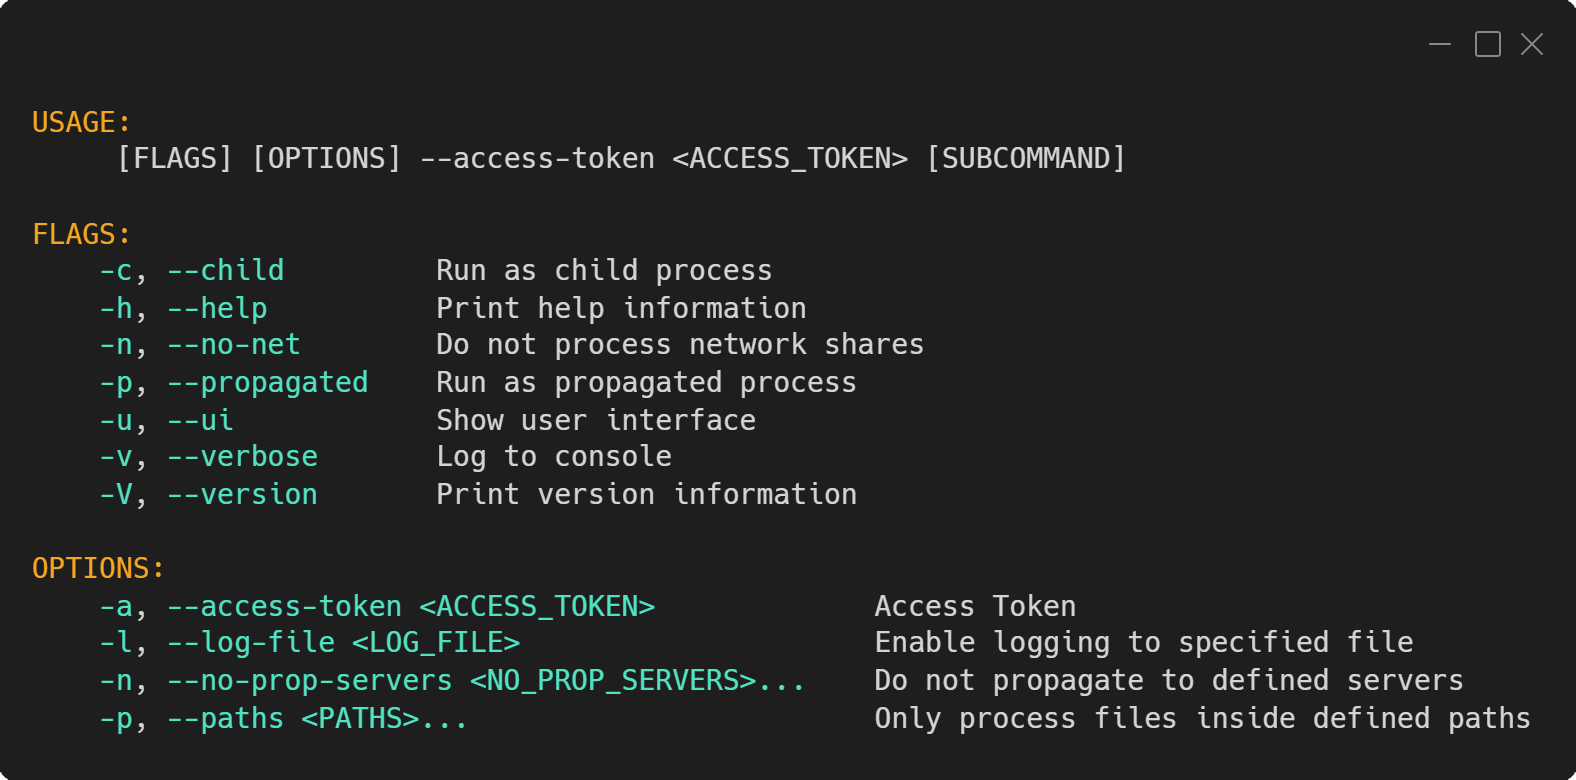Select the --verbose flag text
Viewport: 1576px width, 780px height.
click(243, 456)
